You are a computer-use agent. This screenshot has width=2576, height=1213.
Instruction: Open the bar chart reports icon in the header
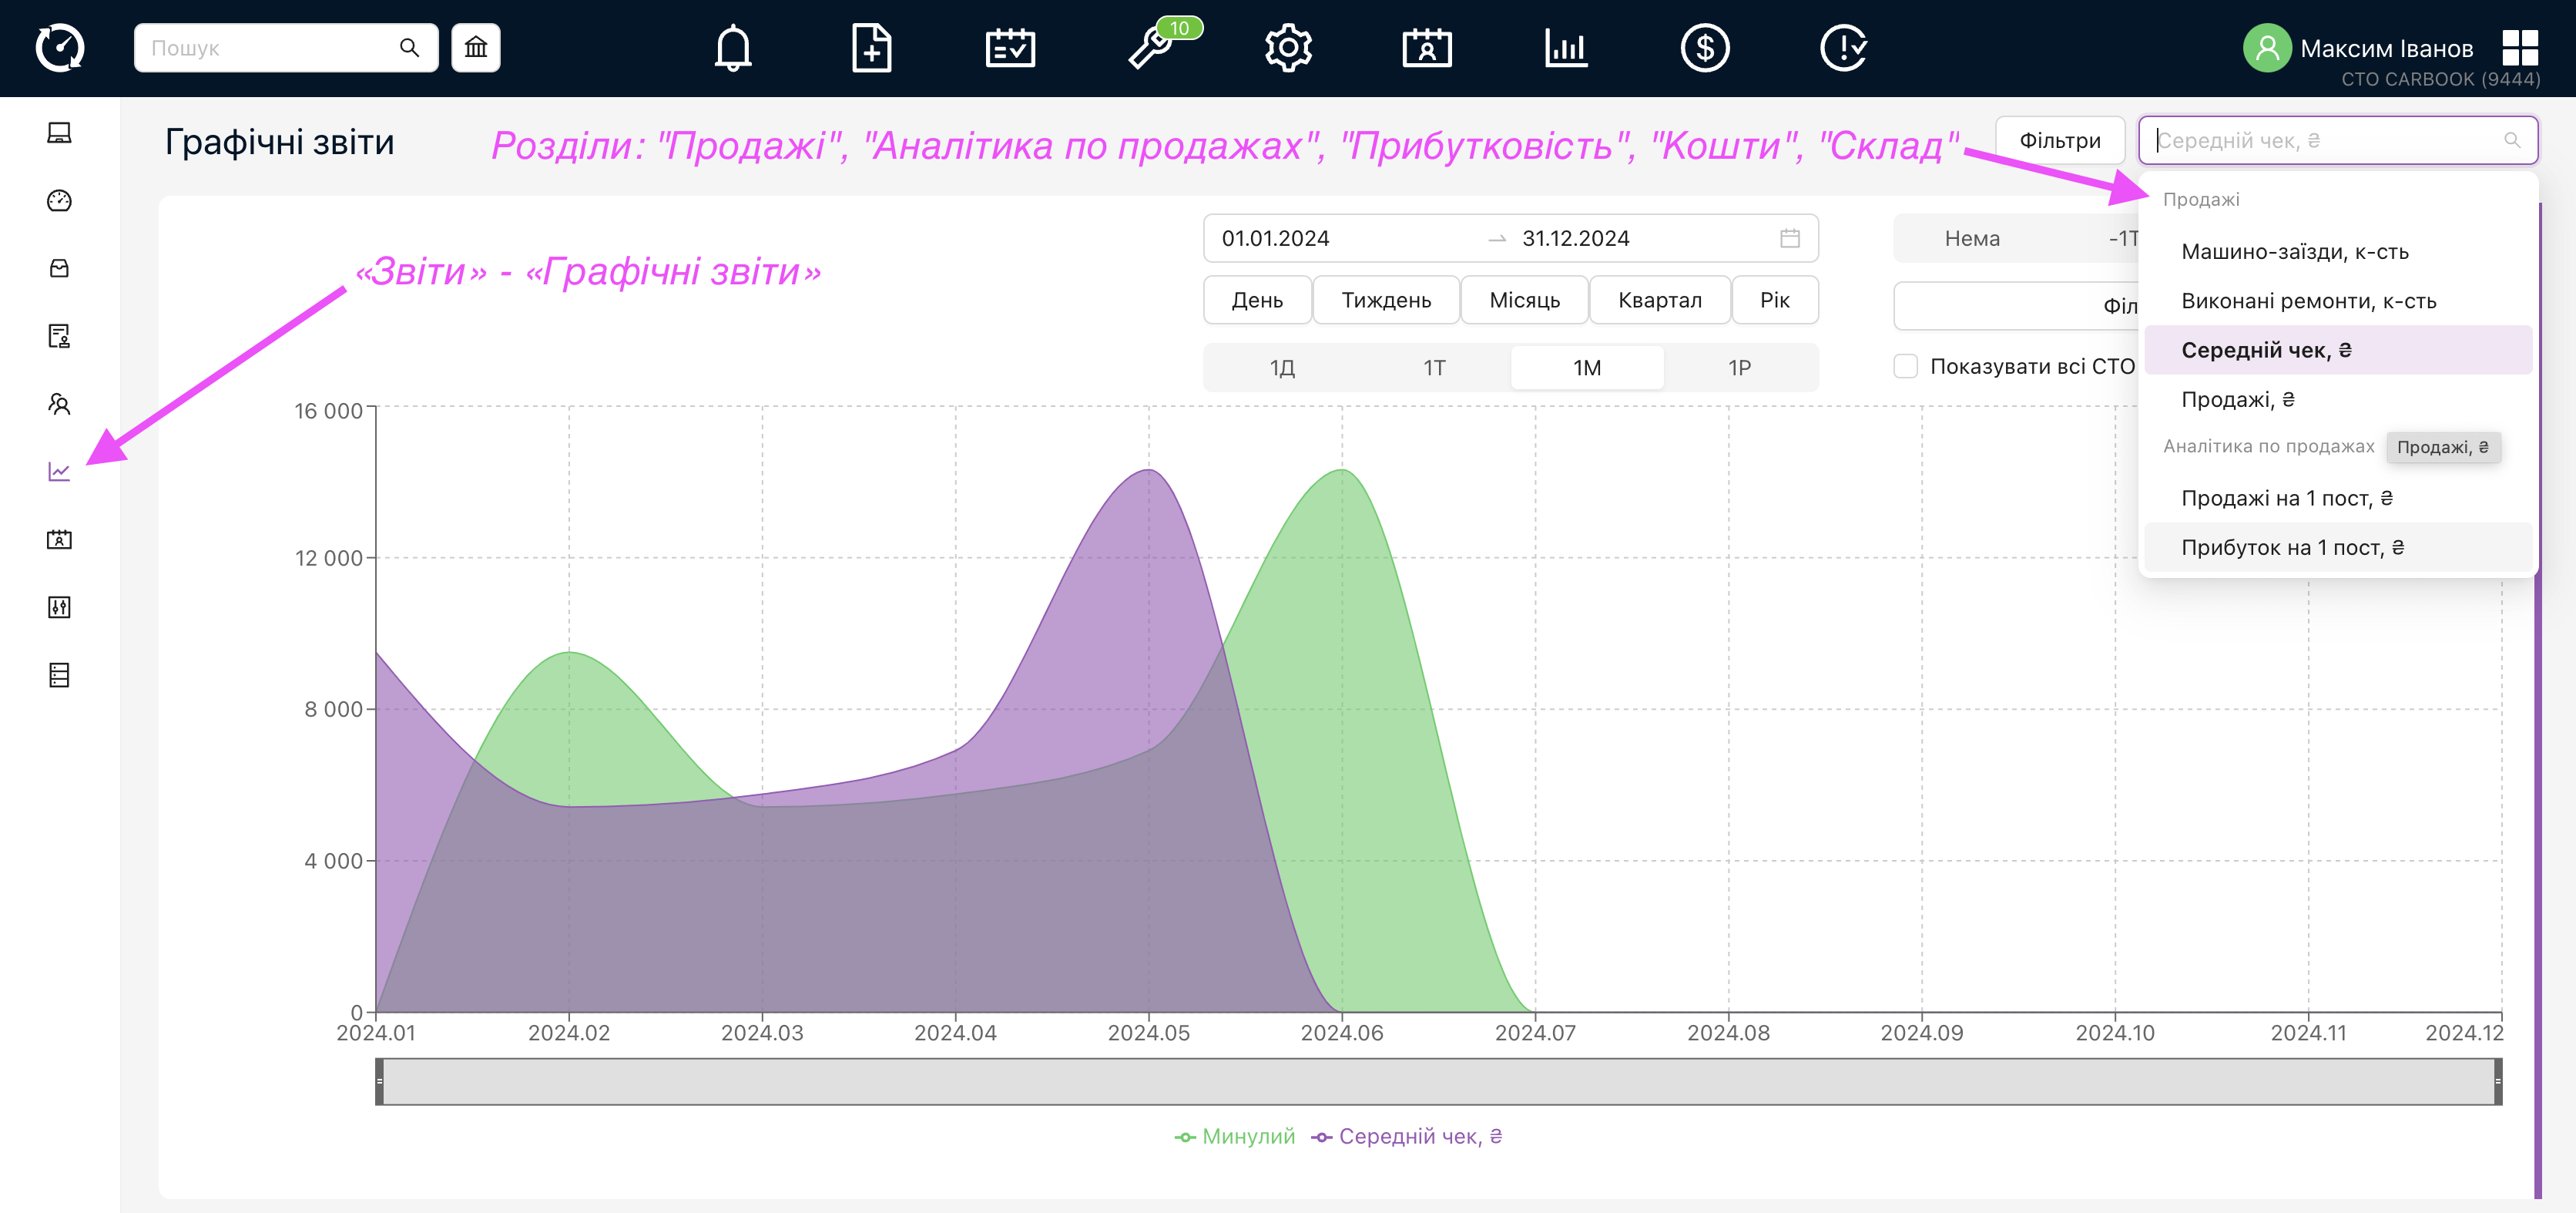pos(1565,47)
